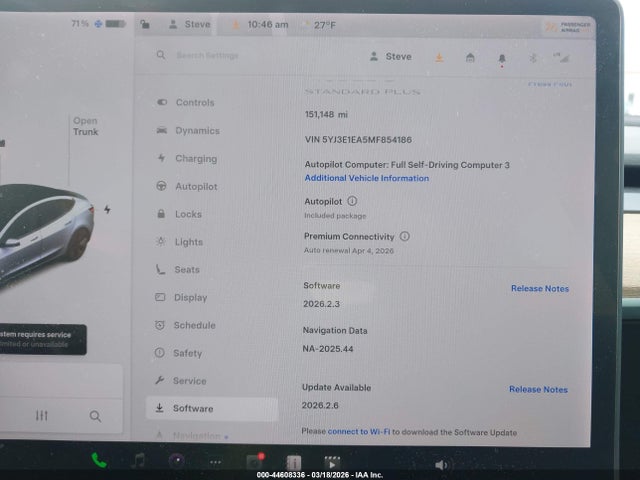The height and width of the screenshot is (480, 640).
Task: Open the Autopilot settings menu
Action: pos(187,187)
